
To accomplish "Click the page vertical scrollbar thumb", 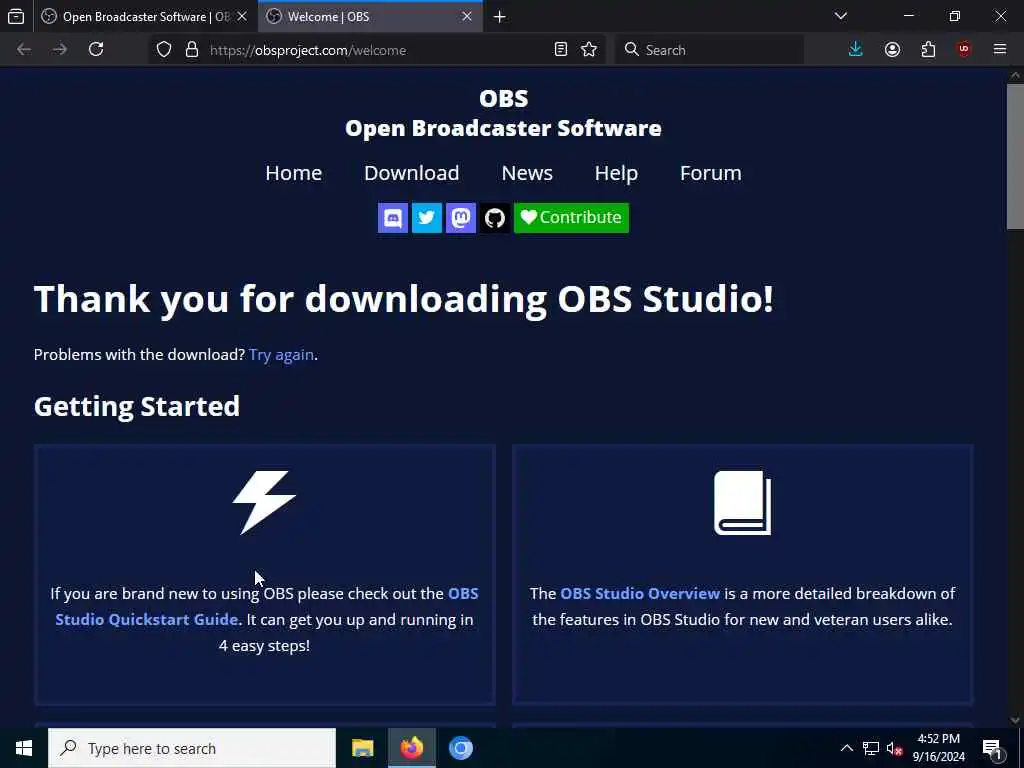I will coord(1015,156).
